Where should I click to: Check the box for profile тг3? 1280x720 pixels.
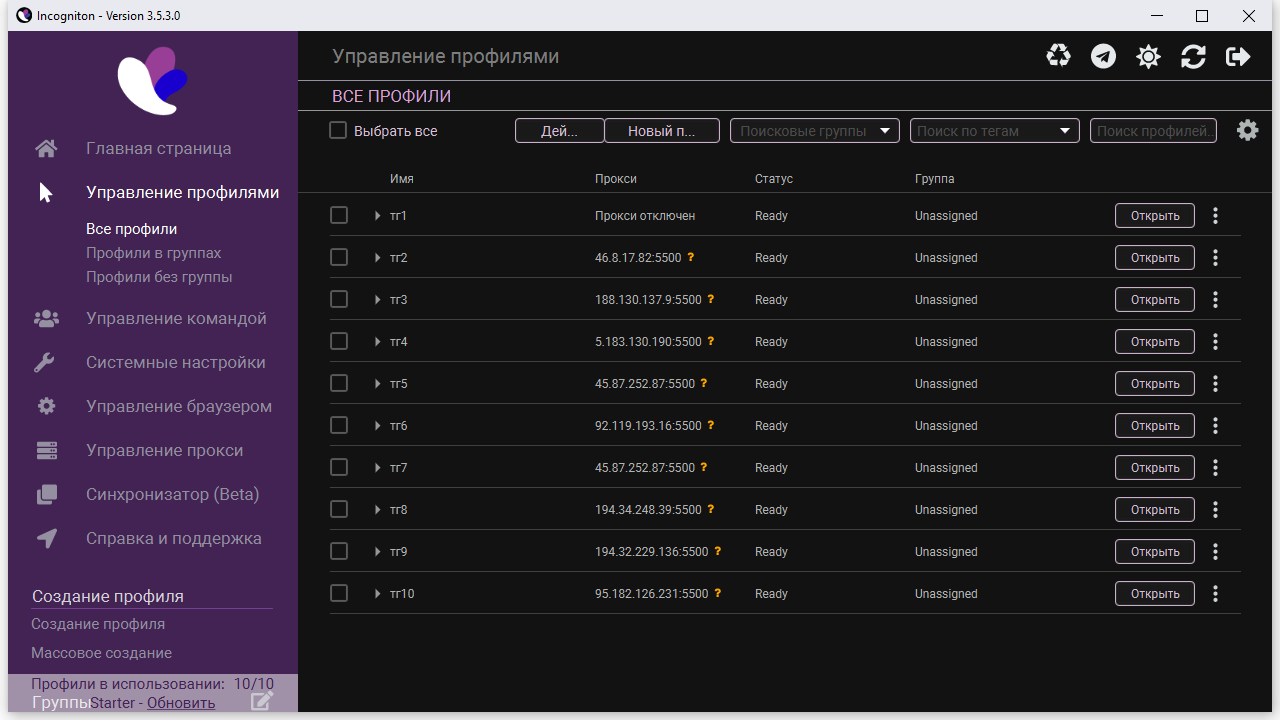[339, 299]
